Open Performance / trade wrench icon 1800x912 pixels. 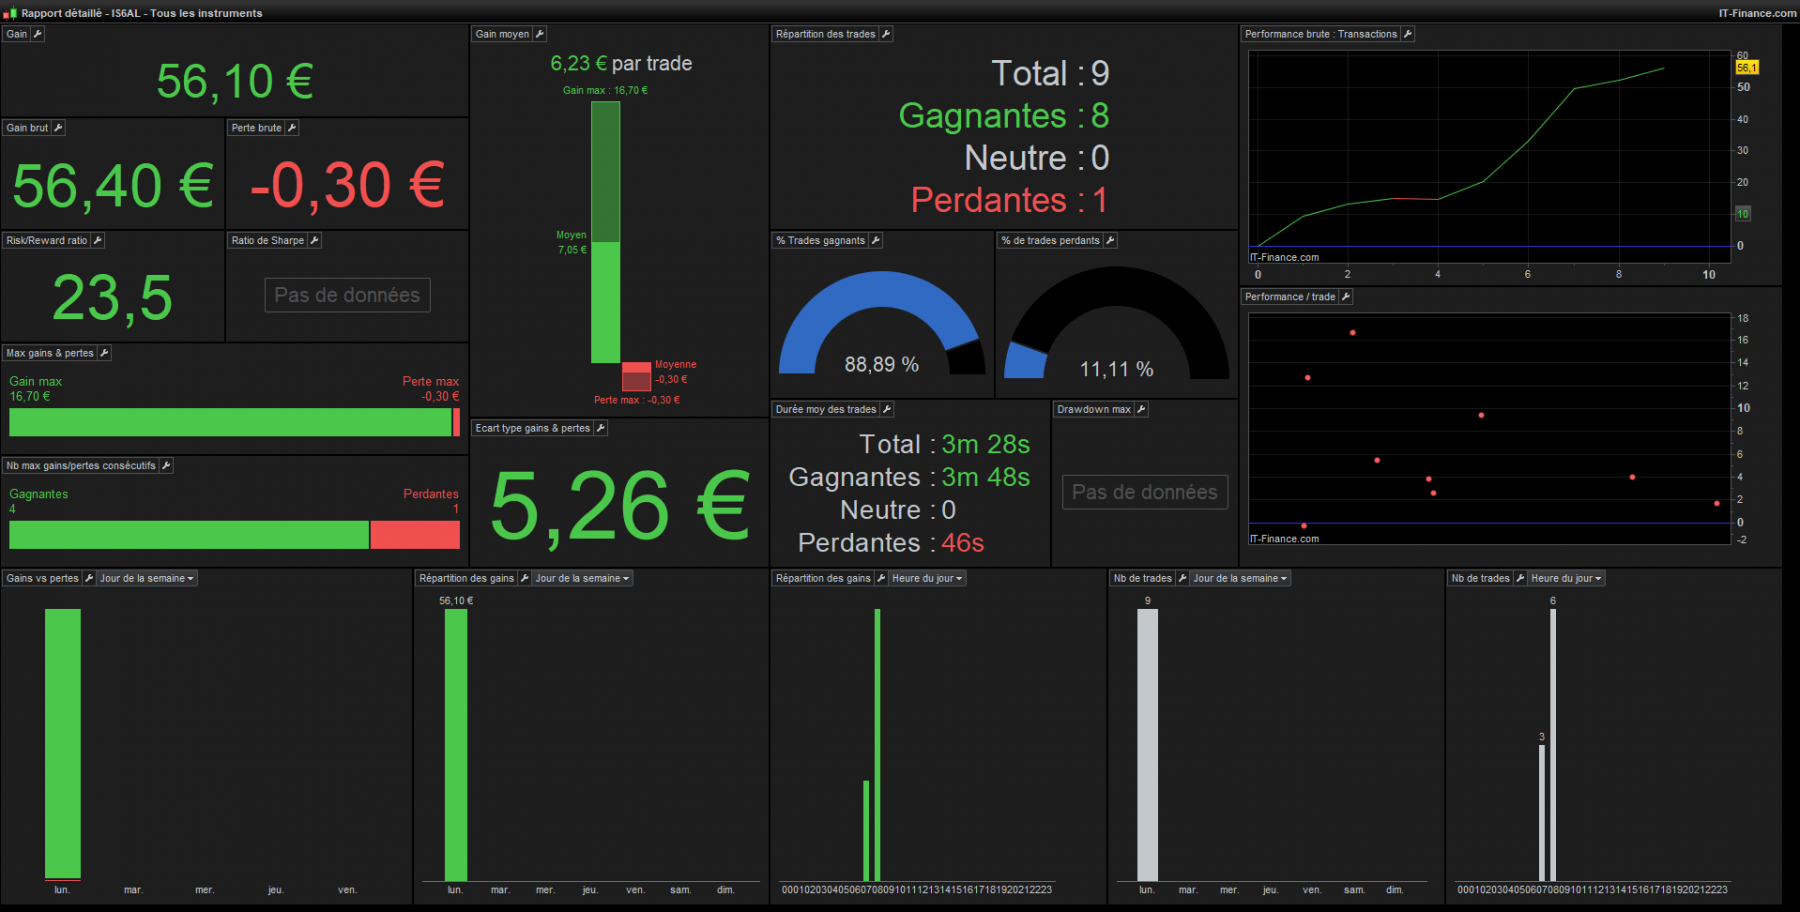click(x=1345, y=297)
